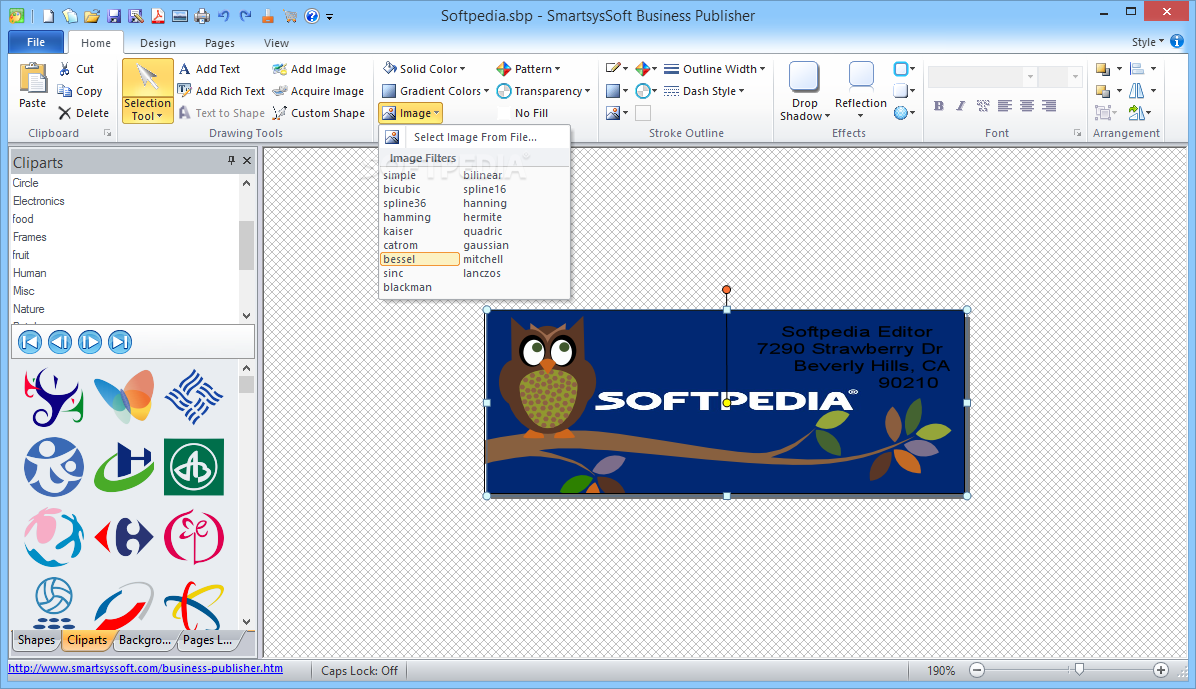Viewport: 1196px width, 689px height.
Task: Toggle Bold formatting in Font group
Action: pos(939,106)
